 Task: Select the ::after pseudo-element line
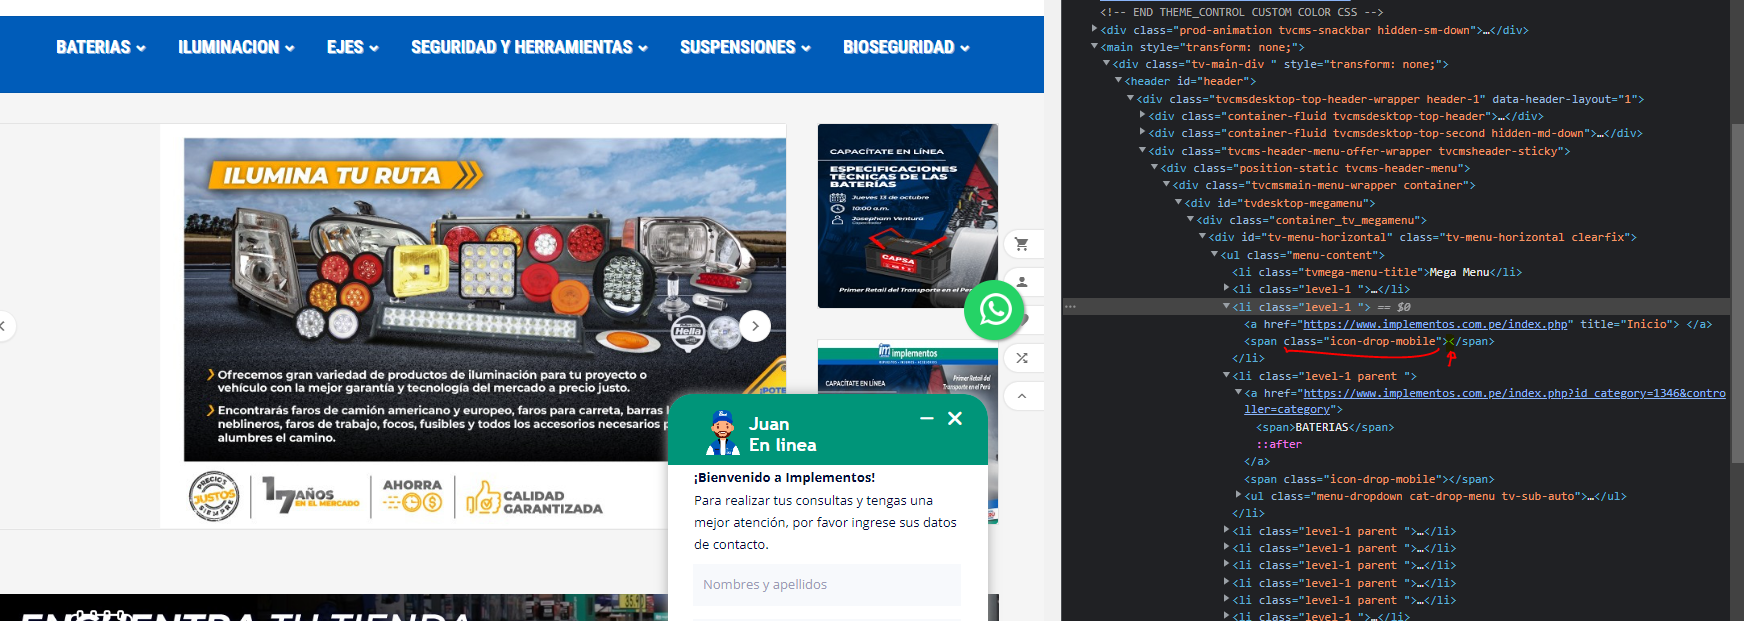(1279, 444)
